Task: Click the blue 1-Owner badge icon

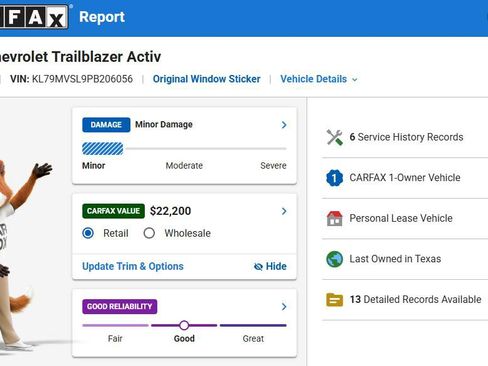Action: click(335, 178)
